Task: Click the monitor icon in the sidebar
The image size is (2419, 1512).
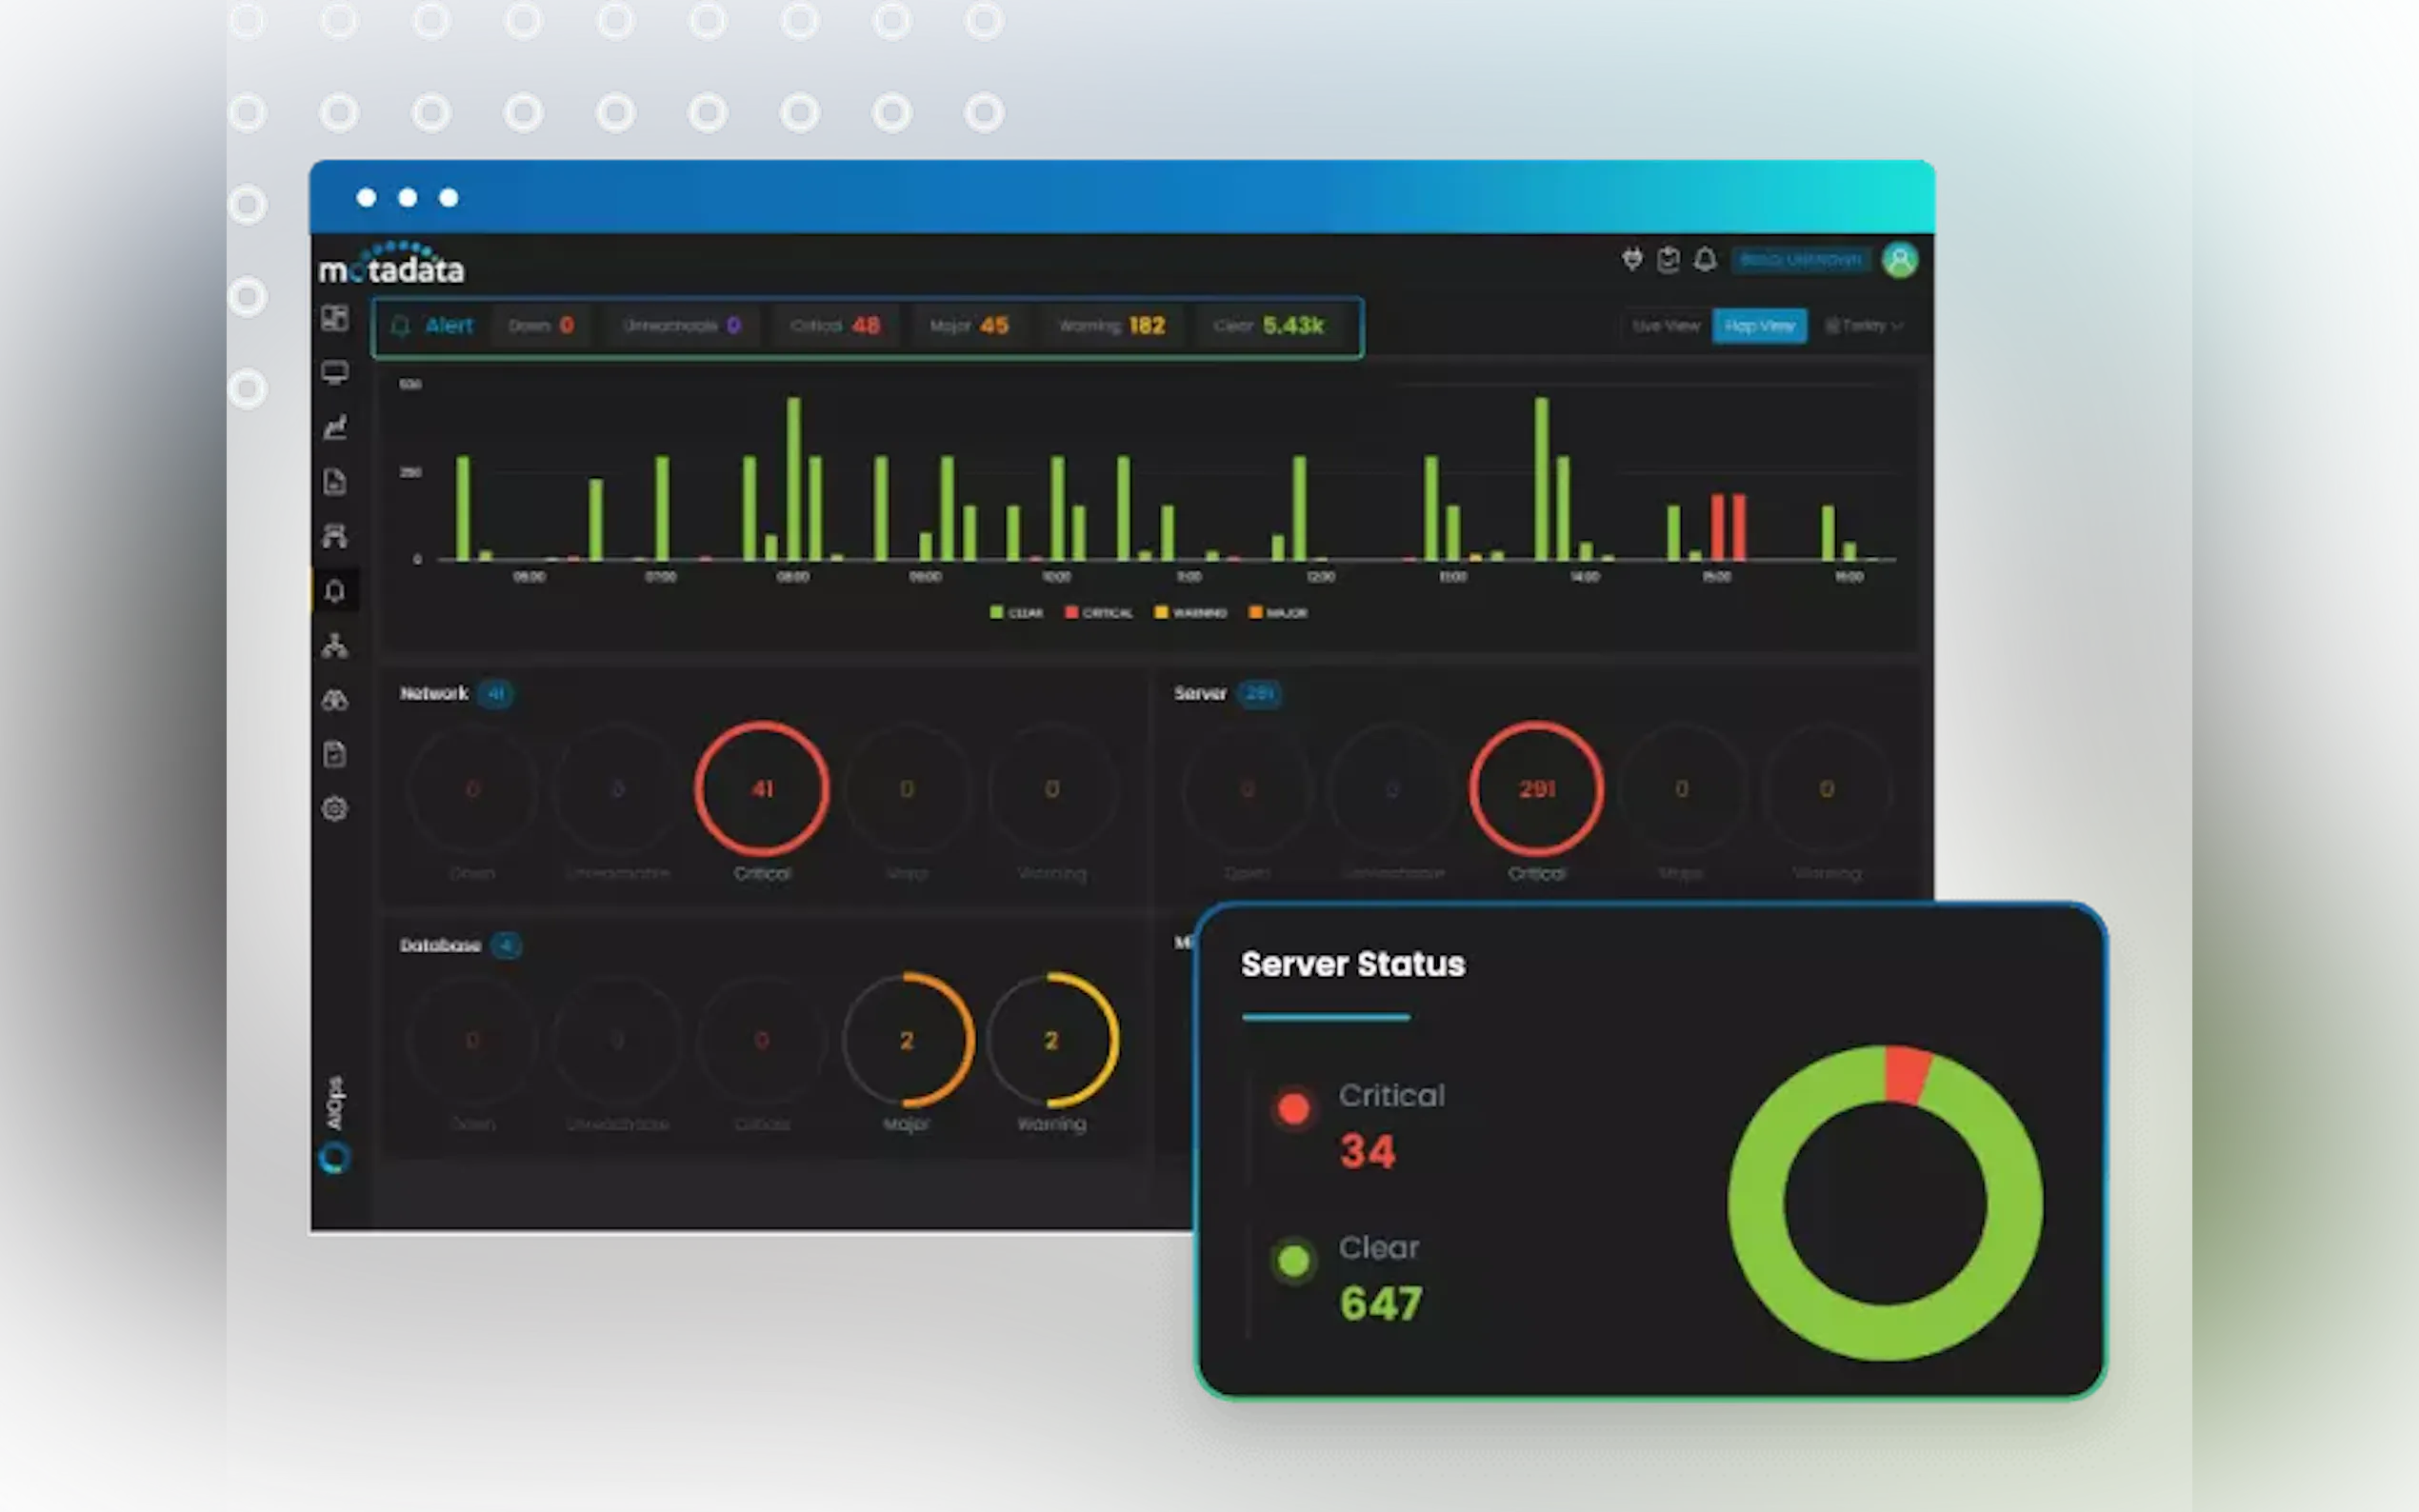Action: pyautogui.click(x=335, y=373)
